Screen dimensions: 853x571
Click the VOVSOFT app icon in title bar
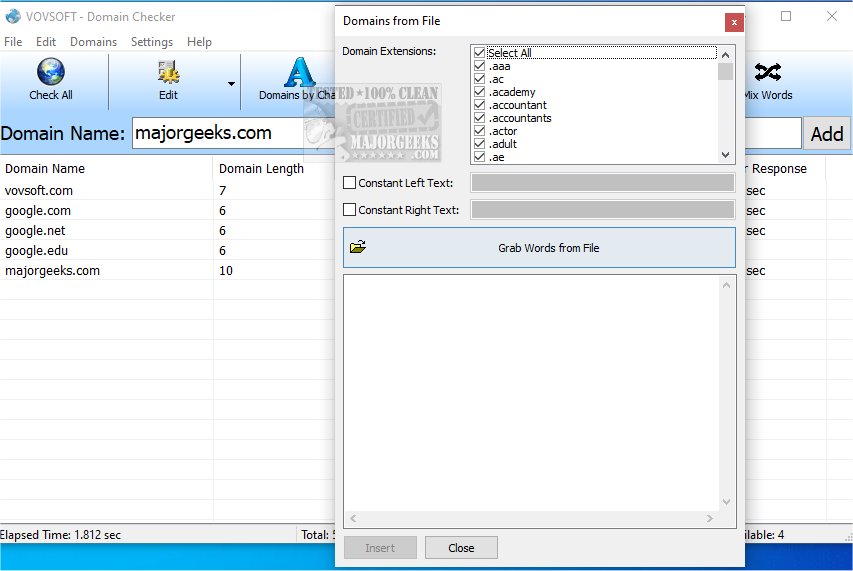[13, 16]
